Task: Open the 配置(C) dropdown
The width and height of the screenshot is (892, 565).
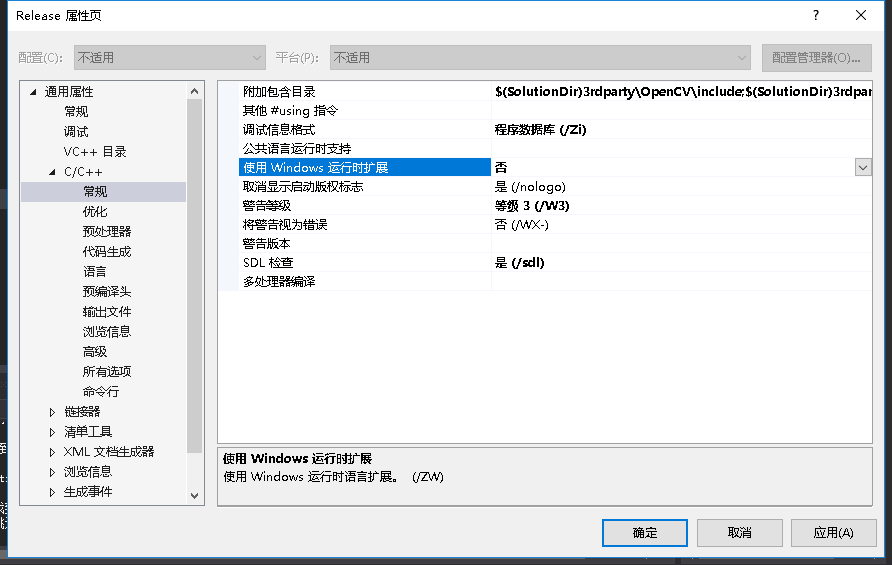Action: coord(170,57)
